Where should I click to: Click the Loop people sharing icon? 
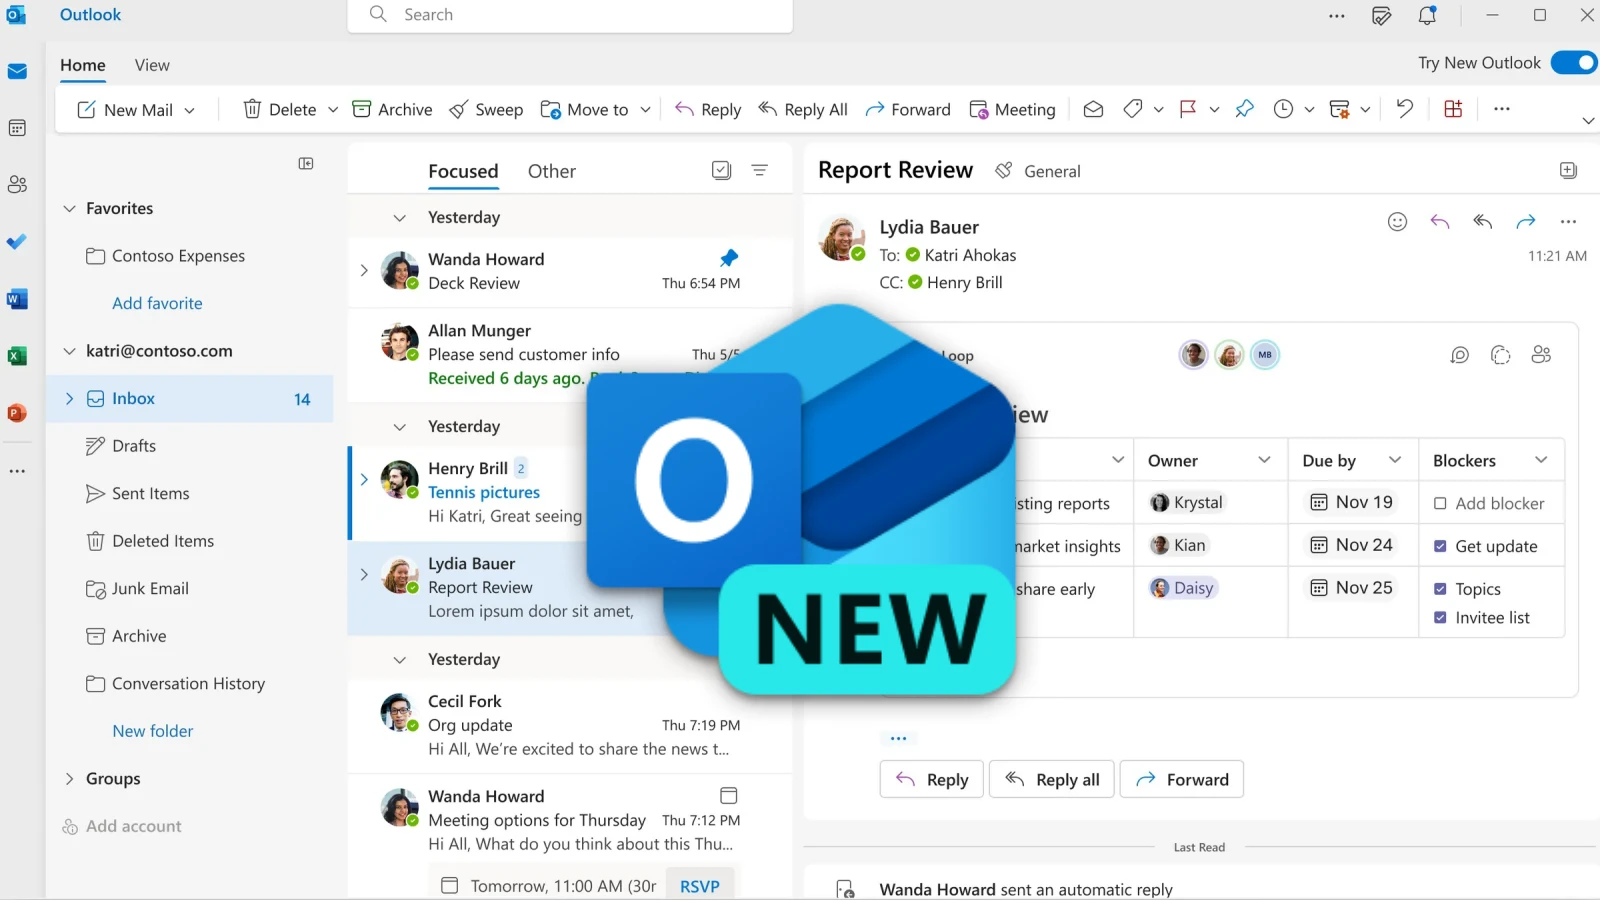coord(1541,355)
